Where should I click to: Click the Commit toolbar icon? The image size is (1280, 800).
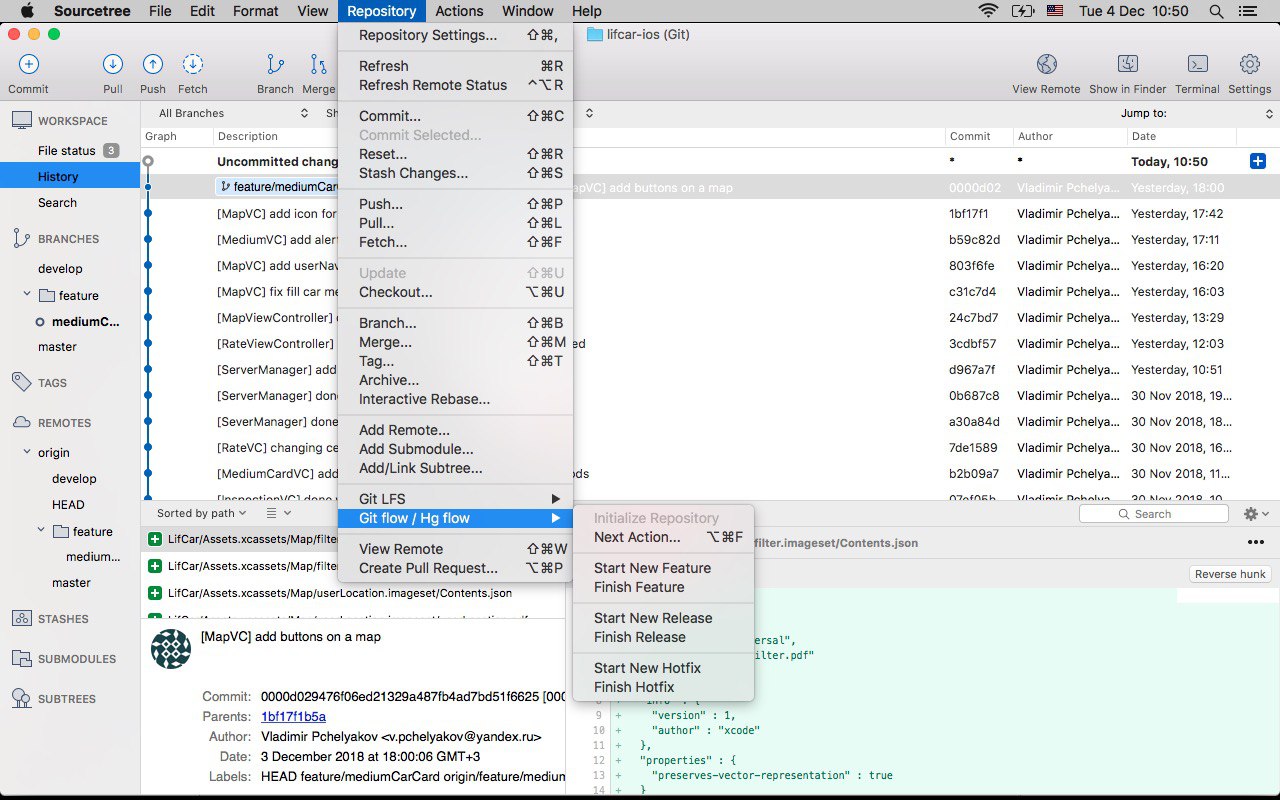(x=28, y=64)
